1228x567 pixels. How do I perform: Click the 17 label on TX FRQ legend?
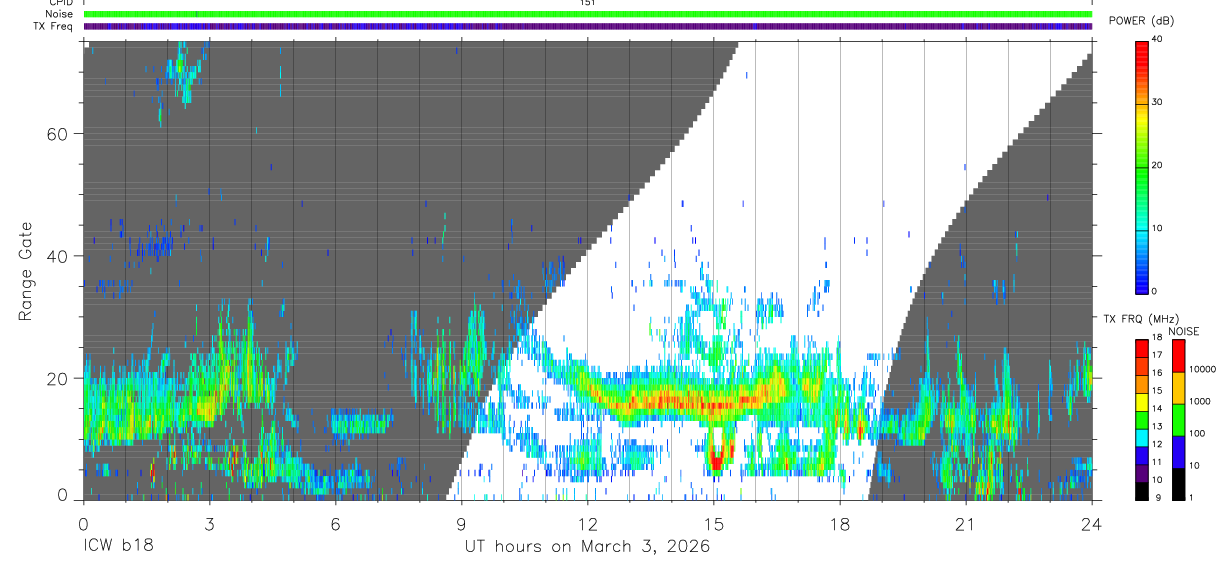point(1157,355)
